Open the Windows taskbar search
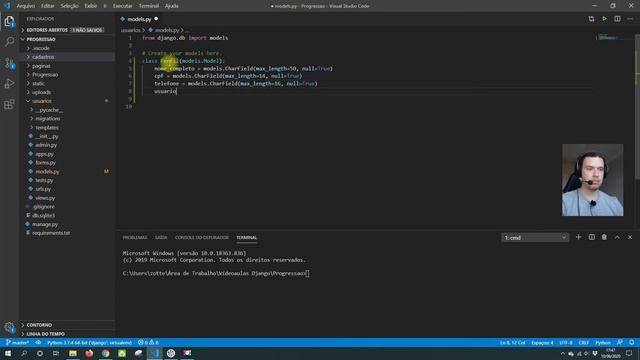 [24, 353]
